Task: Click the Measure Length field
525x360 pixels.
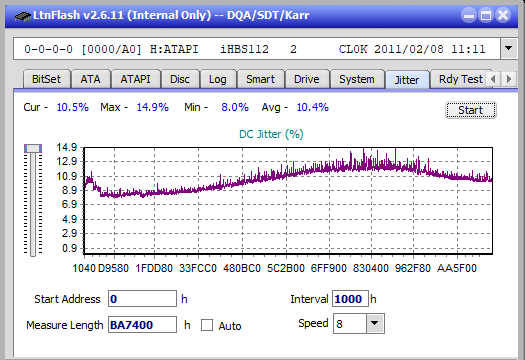Action: click(142, 325)
